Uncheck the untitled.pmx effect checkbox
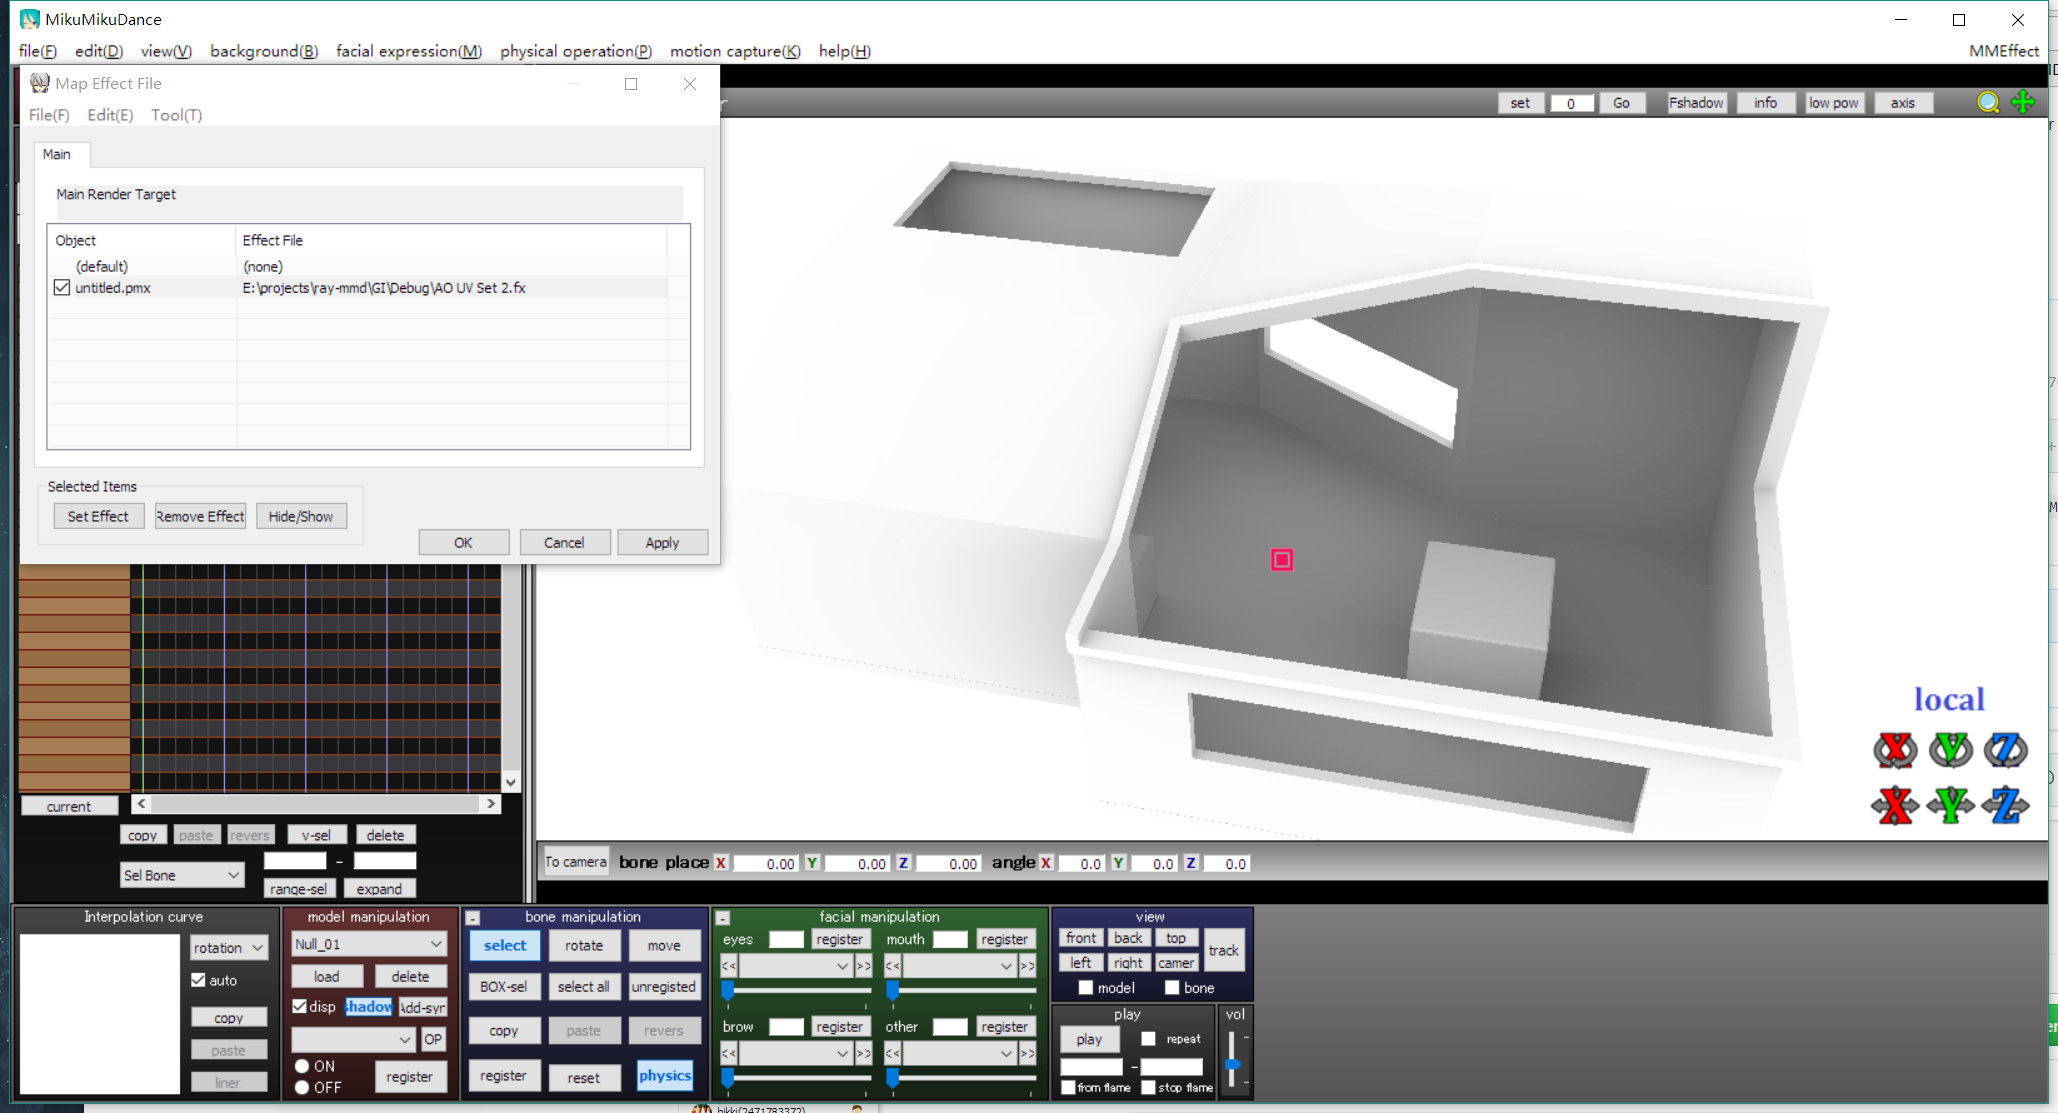 coord(62,287)
